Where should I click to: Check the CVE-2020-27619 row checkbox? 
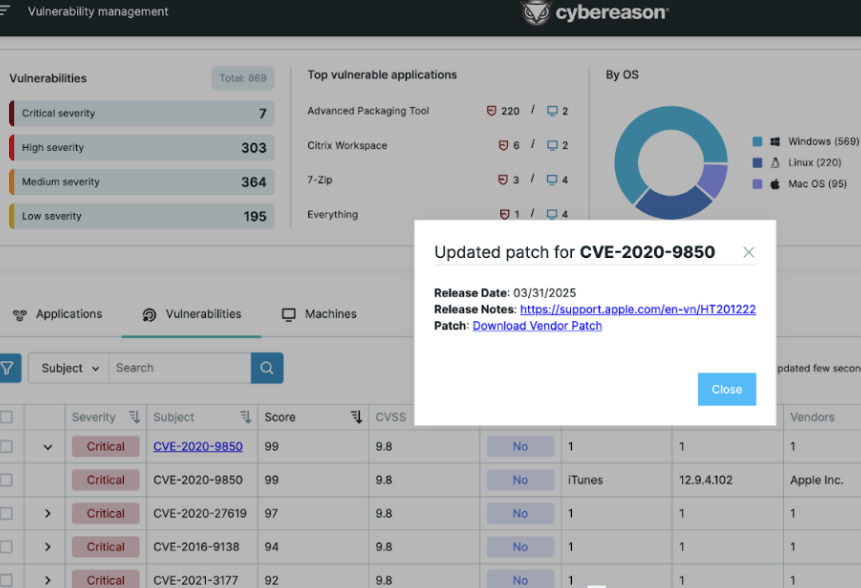[x=7, y=513]
